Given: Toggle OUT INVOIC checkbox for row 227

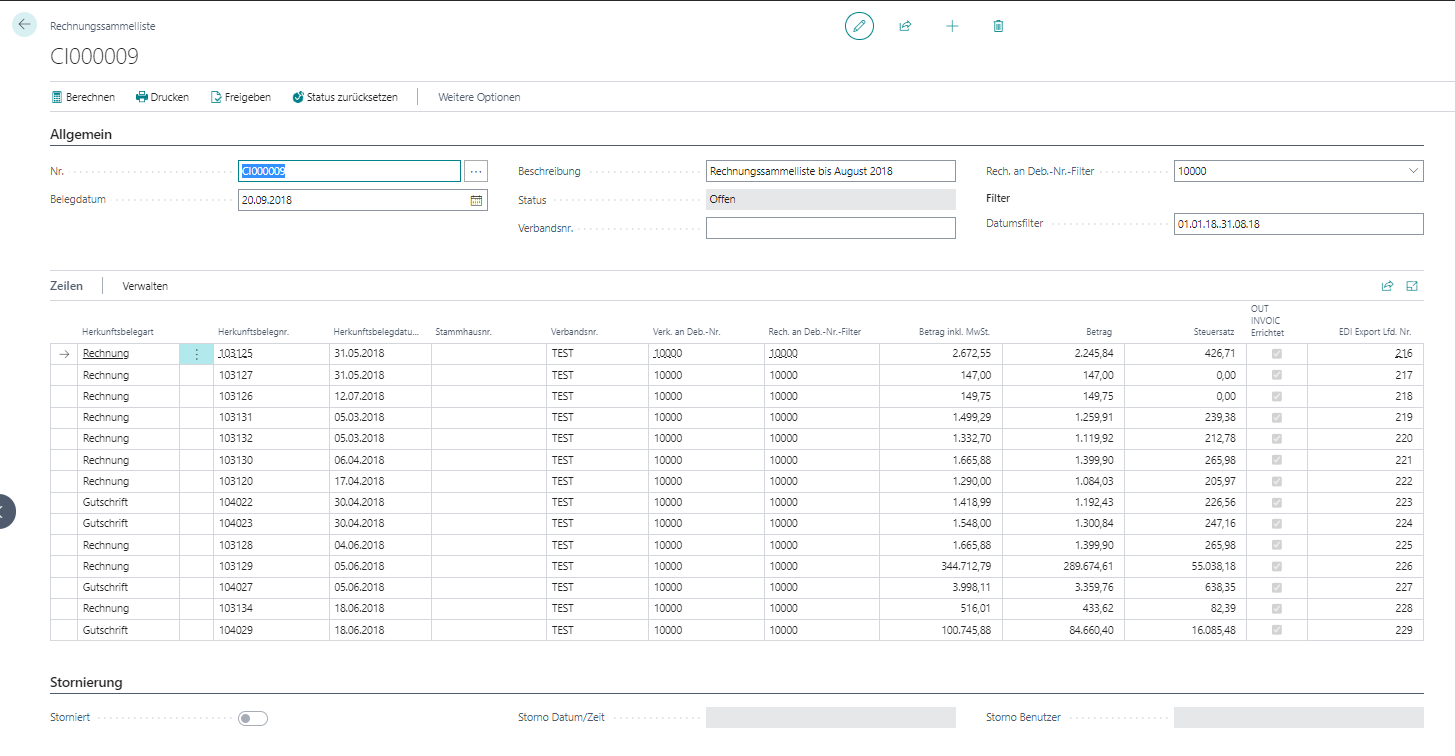Looking at the screenshot, I should click(1277, 587).
